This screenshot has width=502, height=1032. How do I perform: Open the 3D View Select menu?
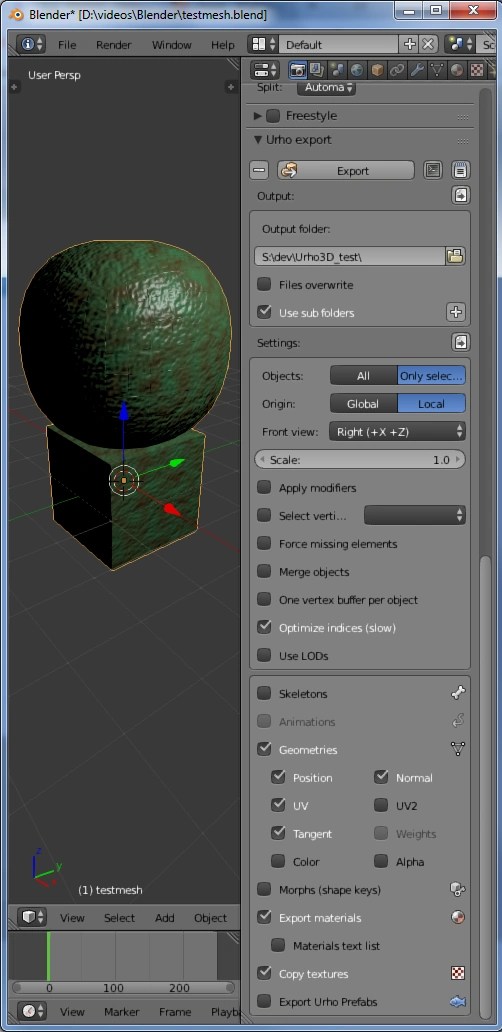pos(119,917)
